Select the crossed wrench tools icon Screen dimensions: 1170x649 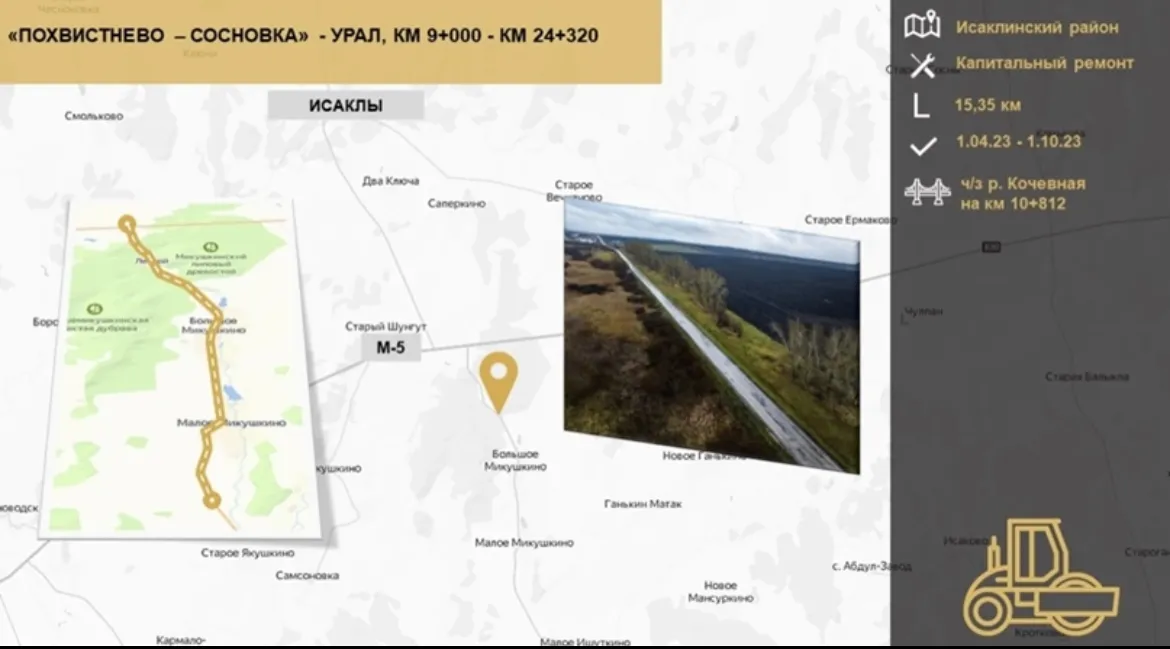pyautogui.click(x=921, y=65)
